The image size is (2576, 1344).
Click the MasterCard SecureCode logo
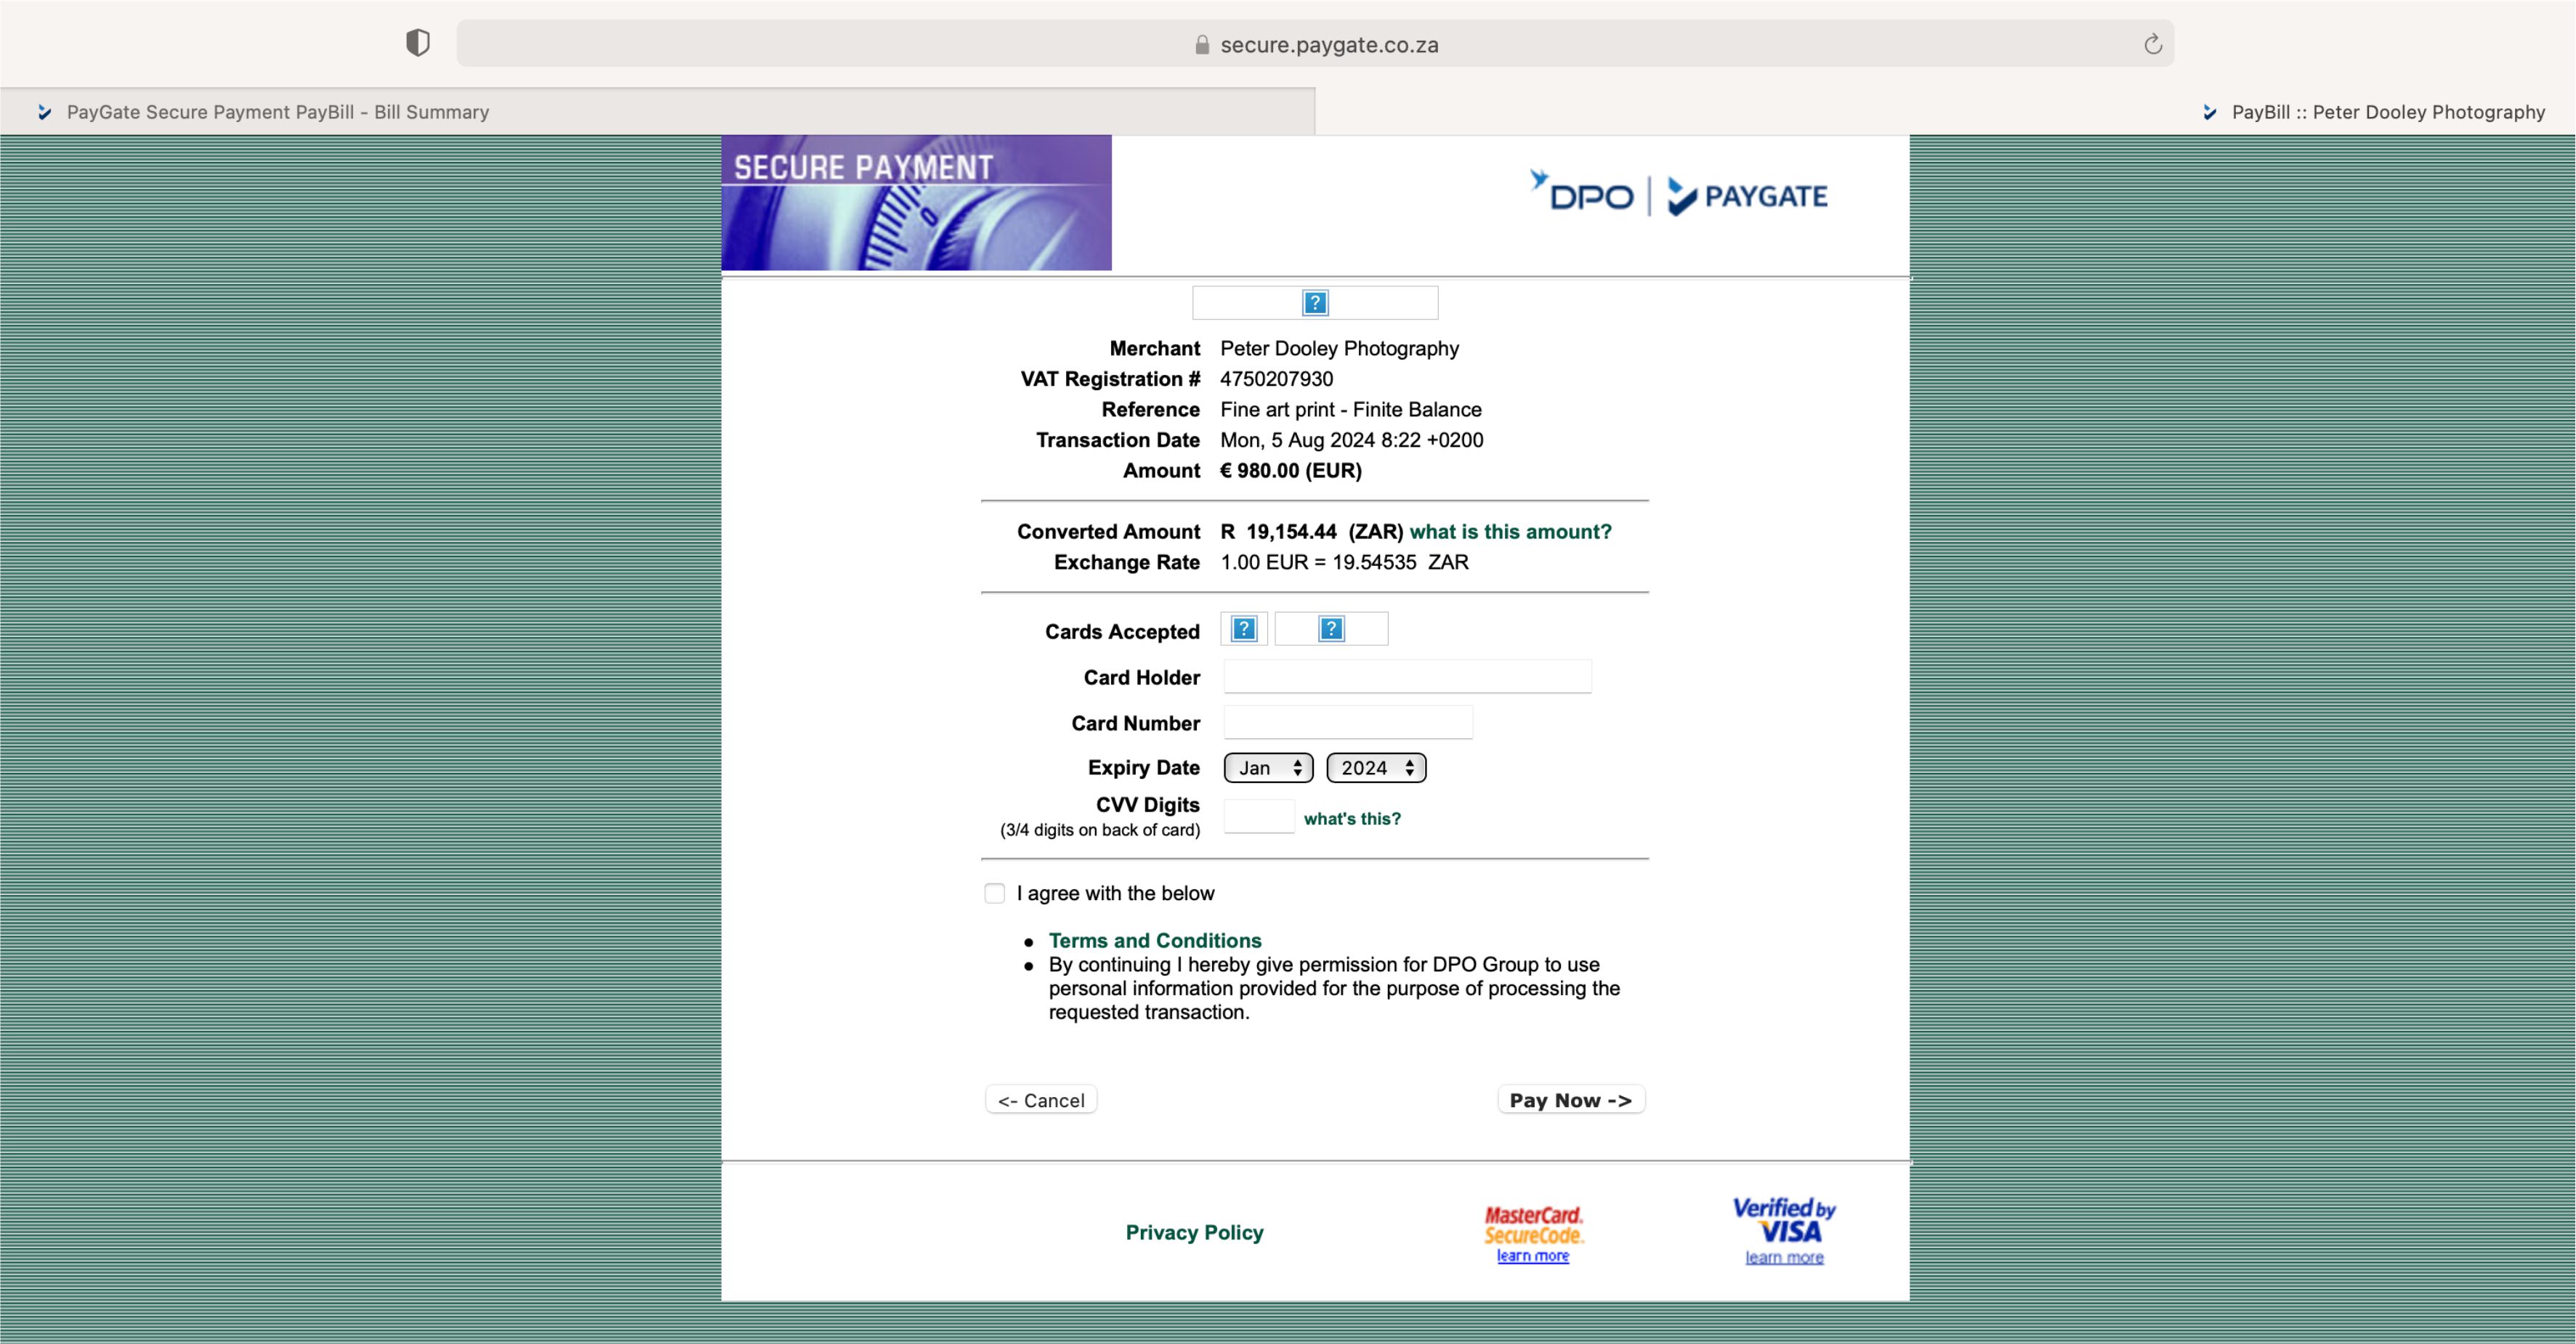tap(1533, 1224)
